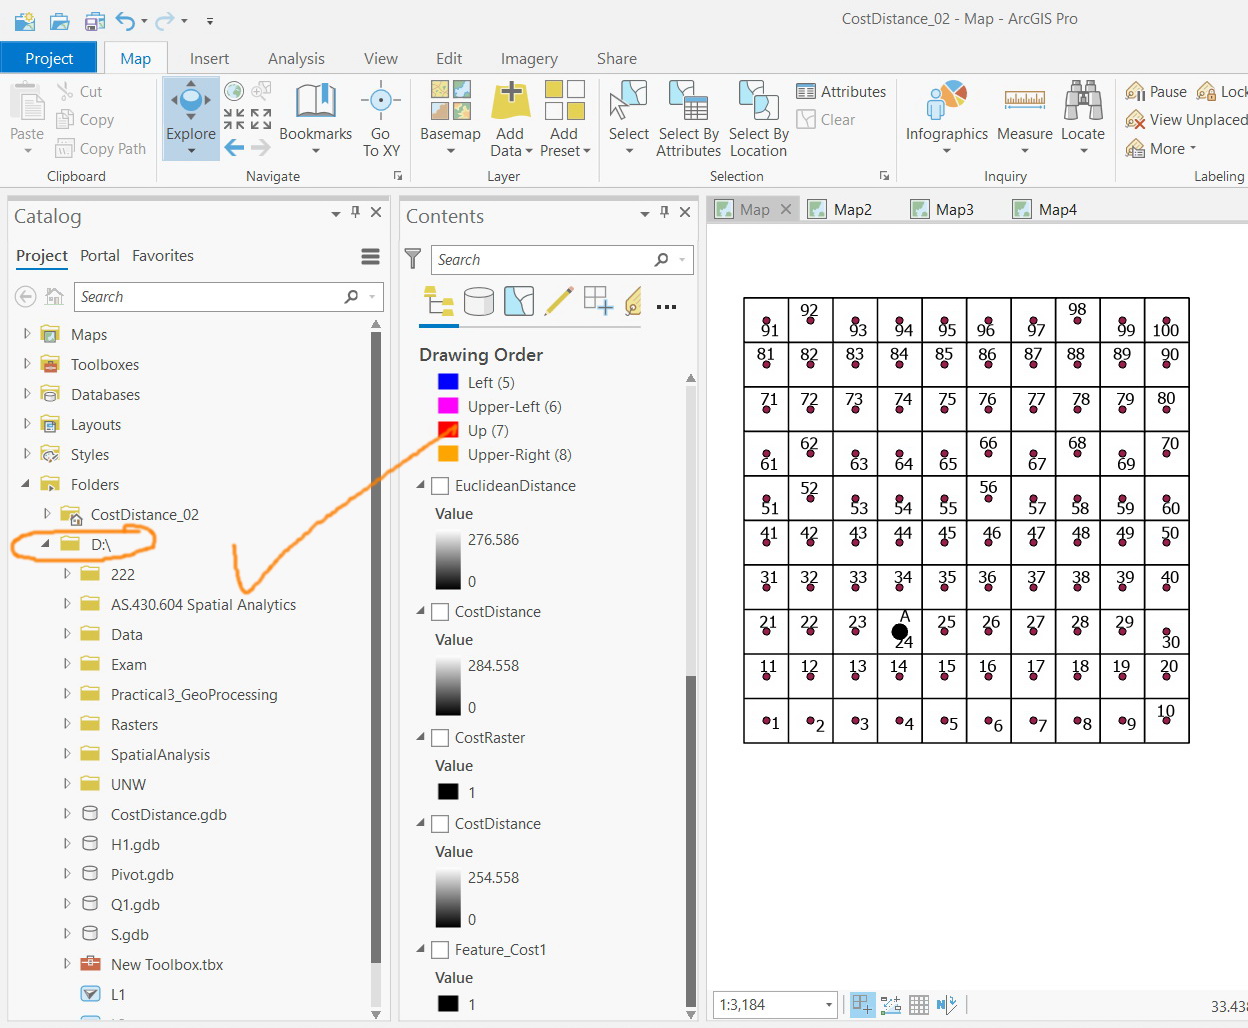1248x1028 pixels.
Task: Click the Add Data icon
Action: tap(510, 102)
